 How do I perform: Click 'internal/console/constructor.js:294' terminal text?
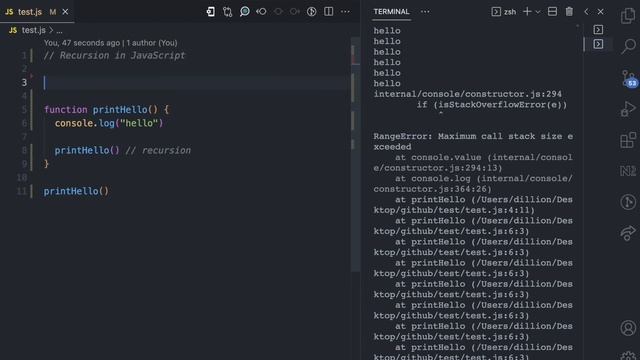click(468, 94)
